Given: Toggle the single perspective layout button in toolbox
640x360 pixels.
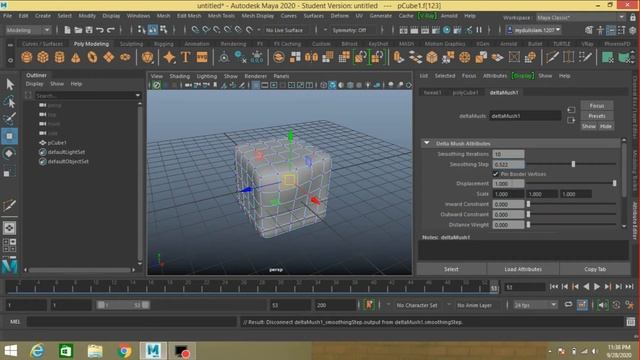Looking at the screenshot, I should [9, 228].
